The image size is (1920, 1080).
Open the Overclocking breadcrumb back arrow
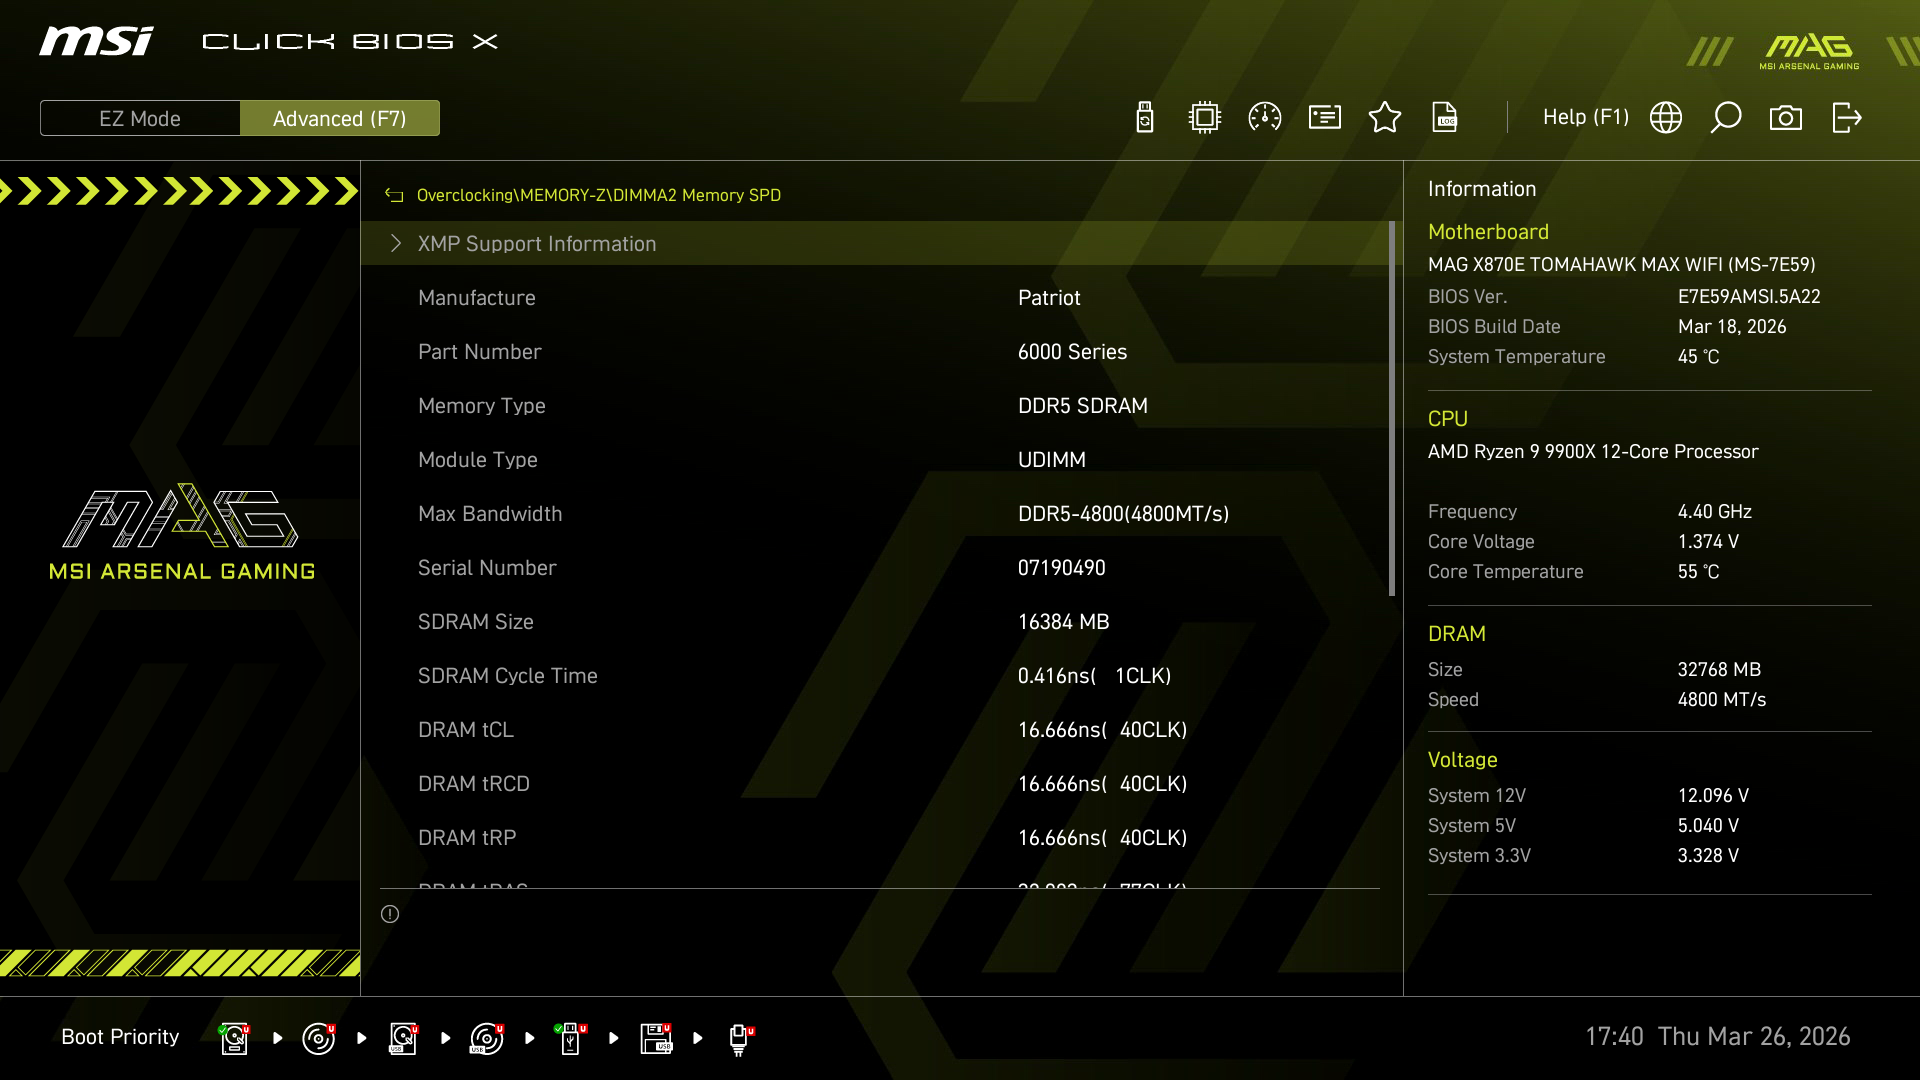393,195
